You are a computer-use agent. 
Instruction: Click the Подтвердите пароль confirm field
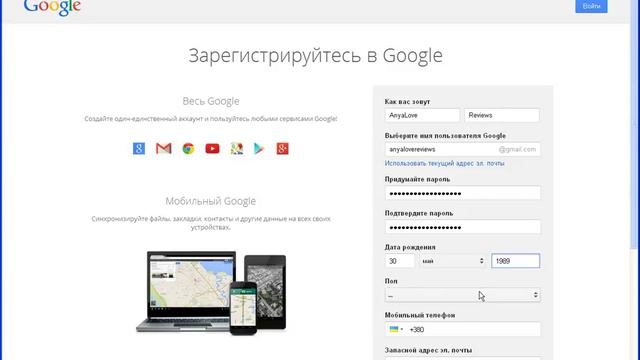click(462, 227)
